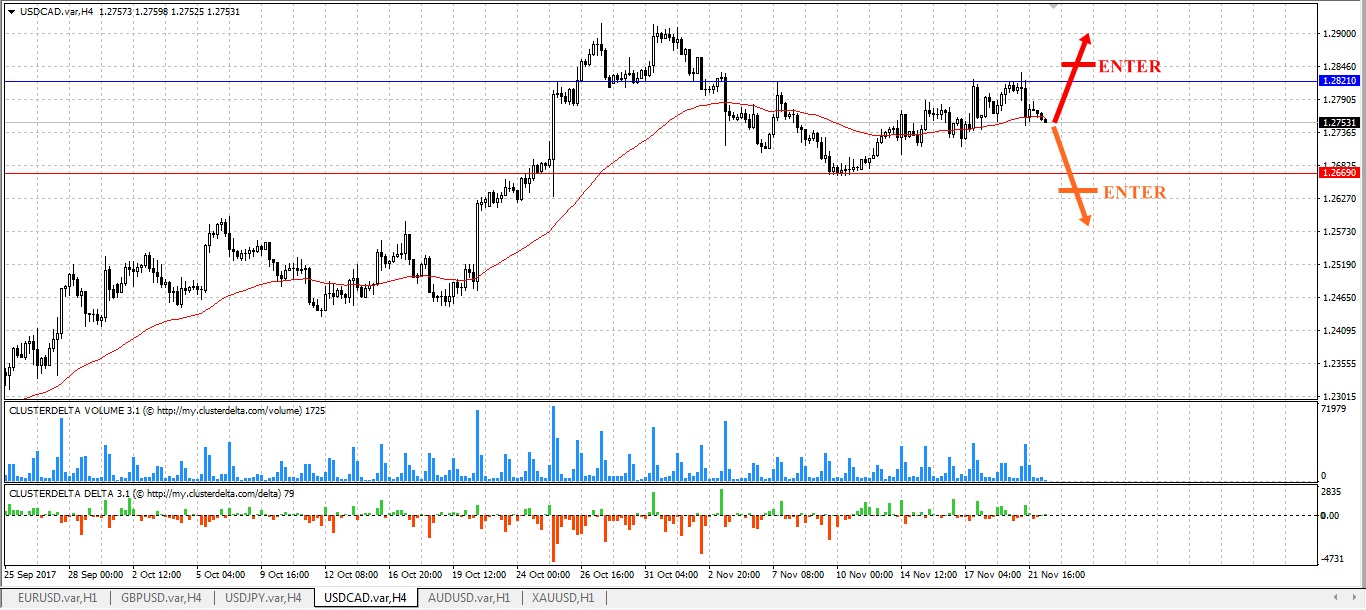This screenshot has height=610, width=1366.
Task: Open one-click trading arrow beside USDCAD.var,H4
Action: tap(11, 11)
